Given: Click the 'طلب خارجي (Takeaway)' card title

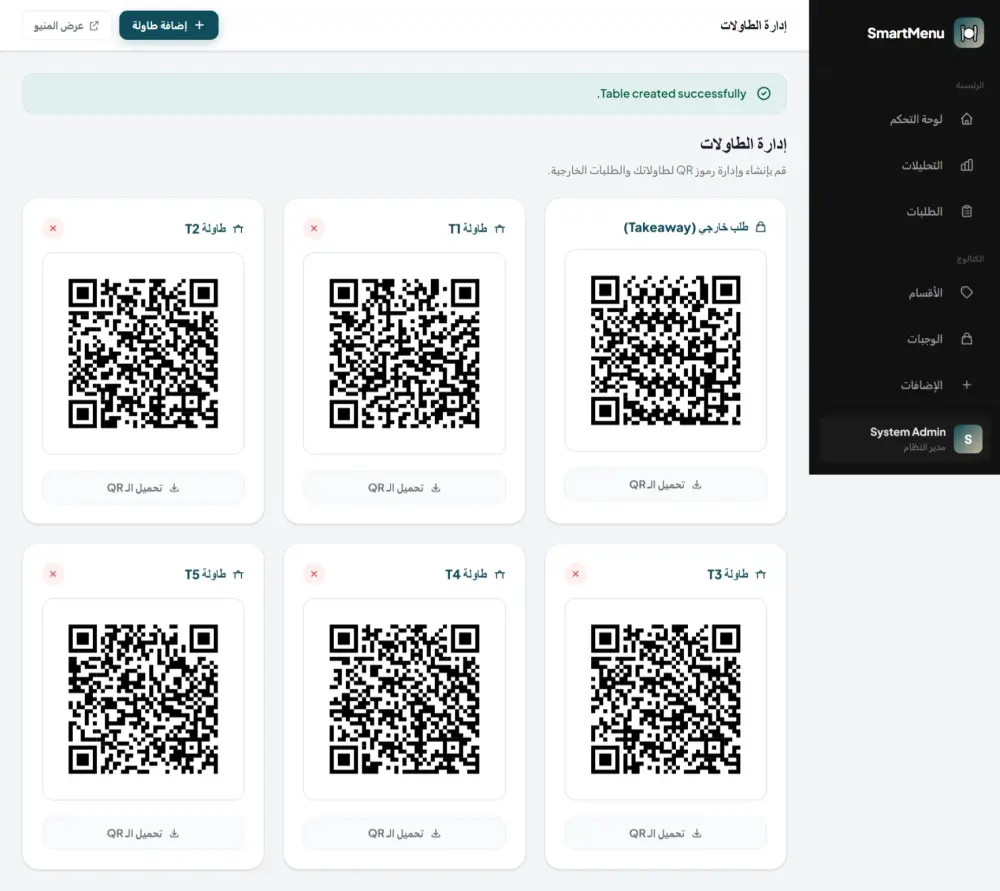Looking at the screenshot, I should point(686,227).
